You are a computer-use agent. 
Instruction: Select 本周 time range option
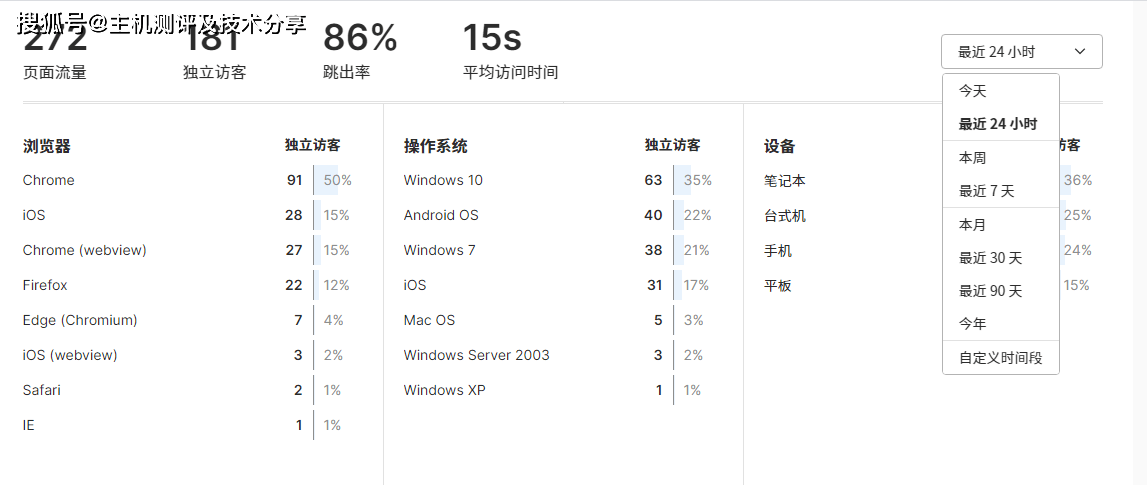pyautogui.click(x=973, y=158)
